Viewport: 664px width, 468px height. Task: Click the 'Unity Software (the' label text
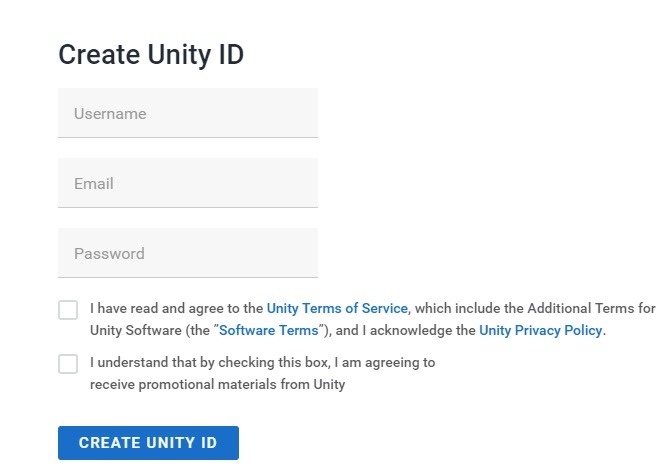point(150,330)
